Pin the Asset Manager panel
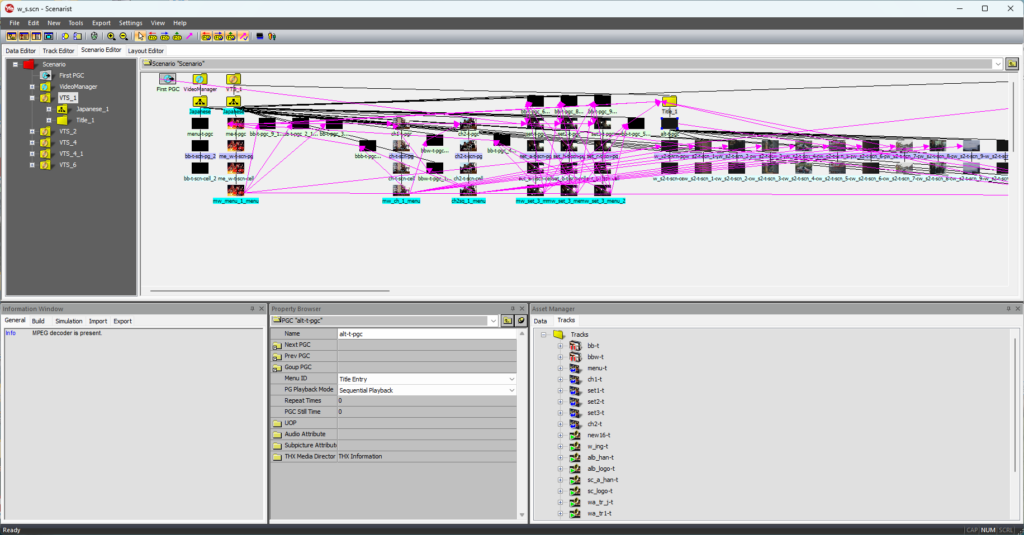 1008,308
